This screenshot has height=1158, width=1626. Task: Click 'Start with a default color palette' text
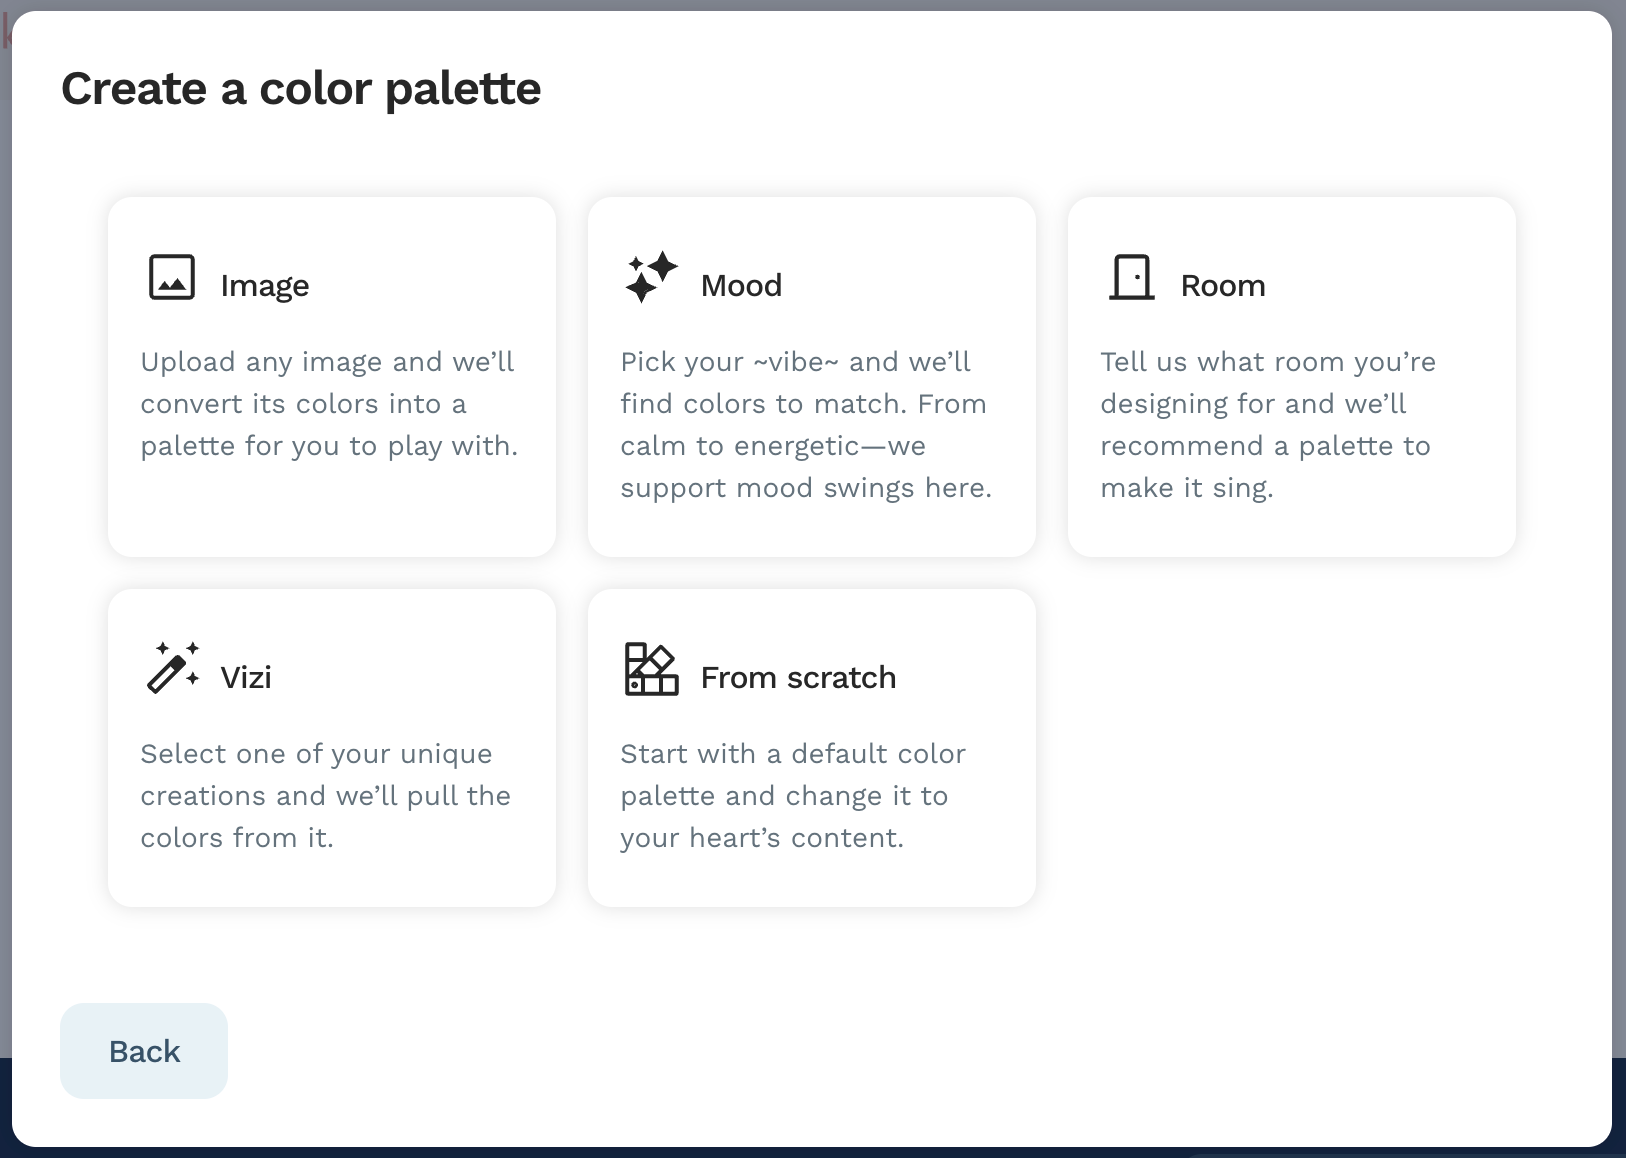click(793, 796)
